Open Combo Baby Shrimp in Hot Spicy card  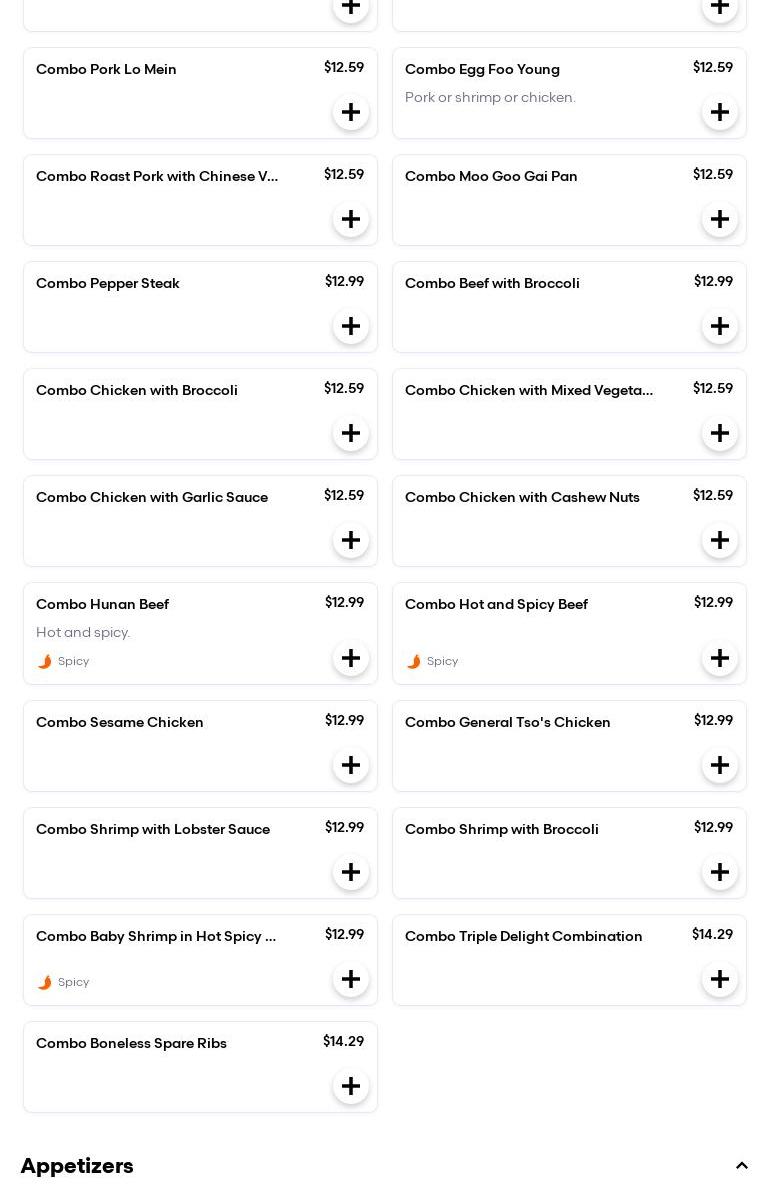[x=156, y=937]
